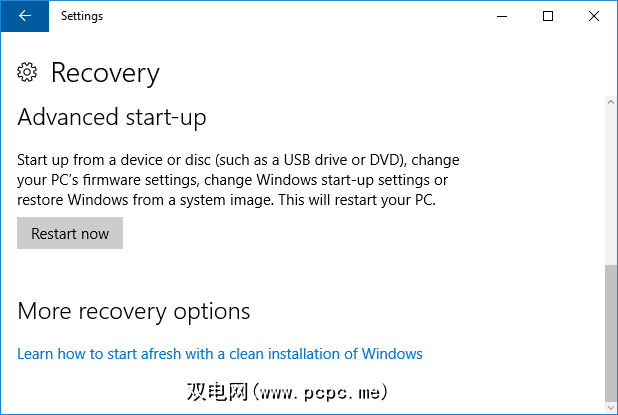Click the empty title bar area
618x415 pixels.
[300, 16]
